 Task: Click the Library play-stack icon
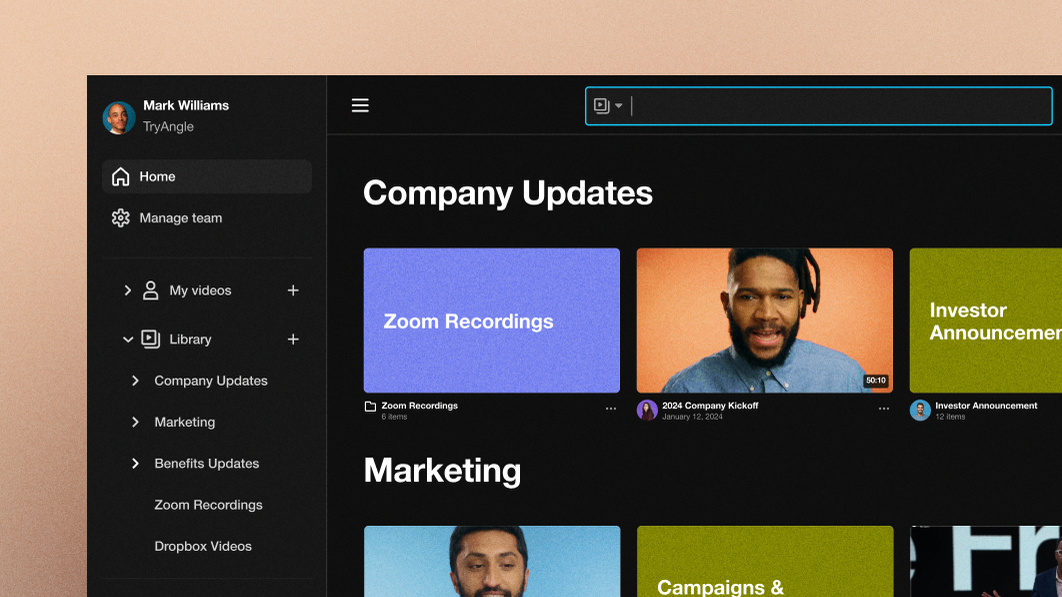[x=150, y=339]
